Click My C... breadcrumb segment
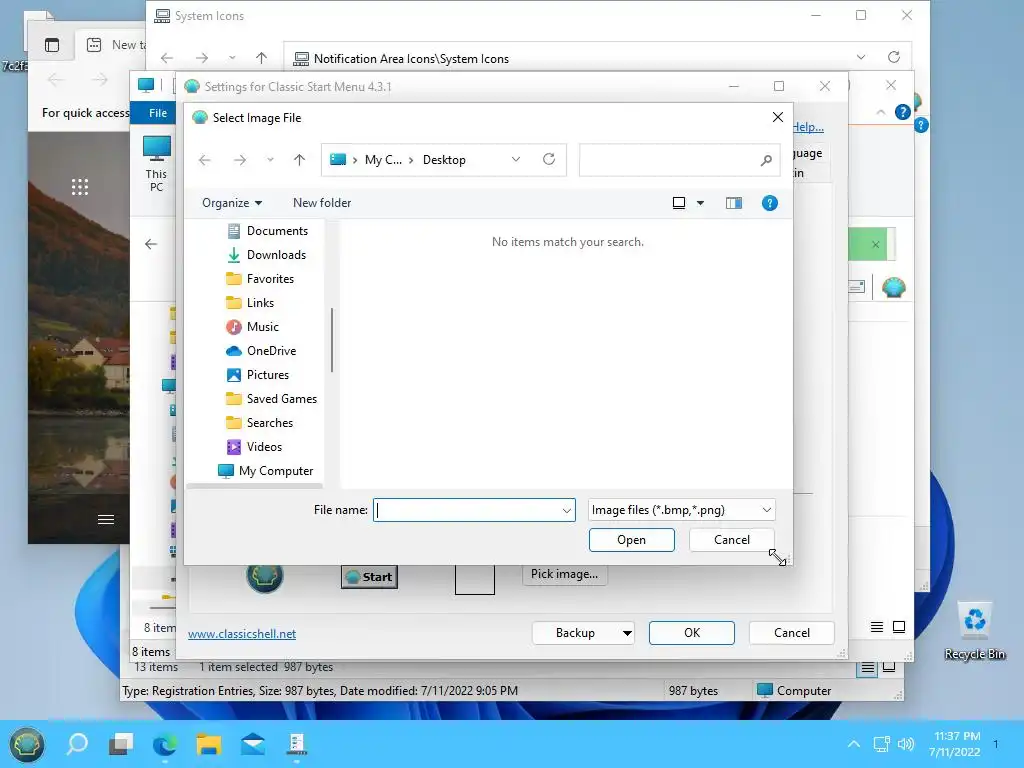Screen dimensions: 1024x768 coord(383,160)
